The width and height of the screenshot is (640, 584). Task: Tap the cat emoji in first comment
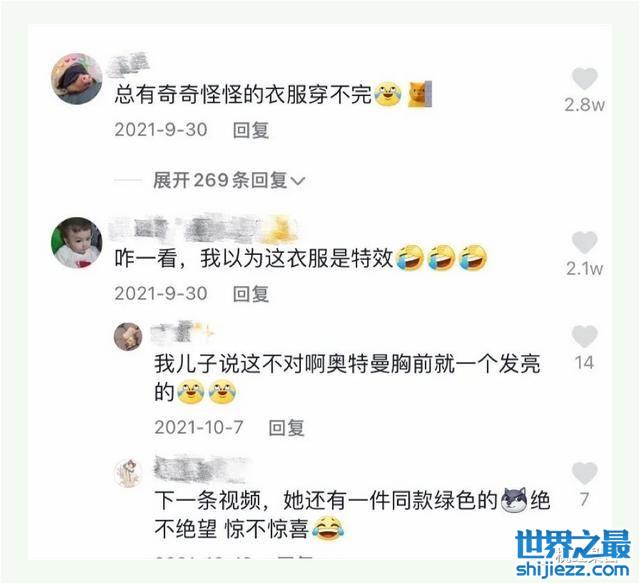coord(419,94)
